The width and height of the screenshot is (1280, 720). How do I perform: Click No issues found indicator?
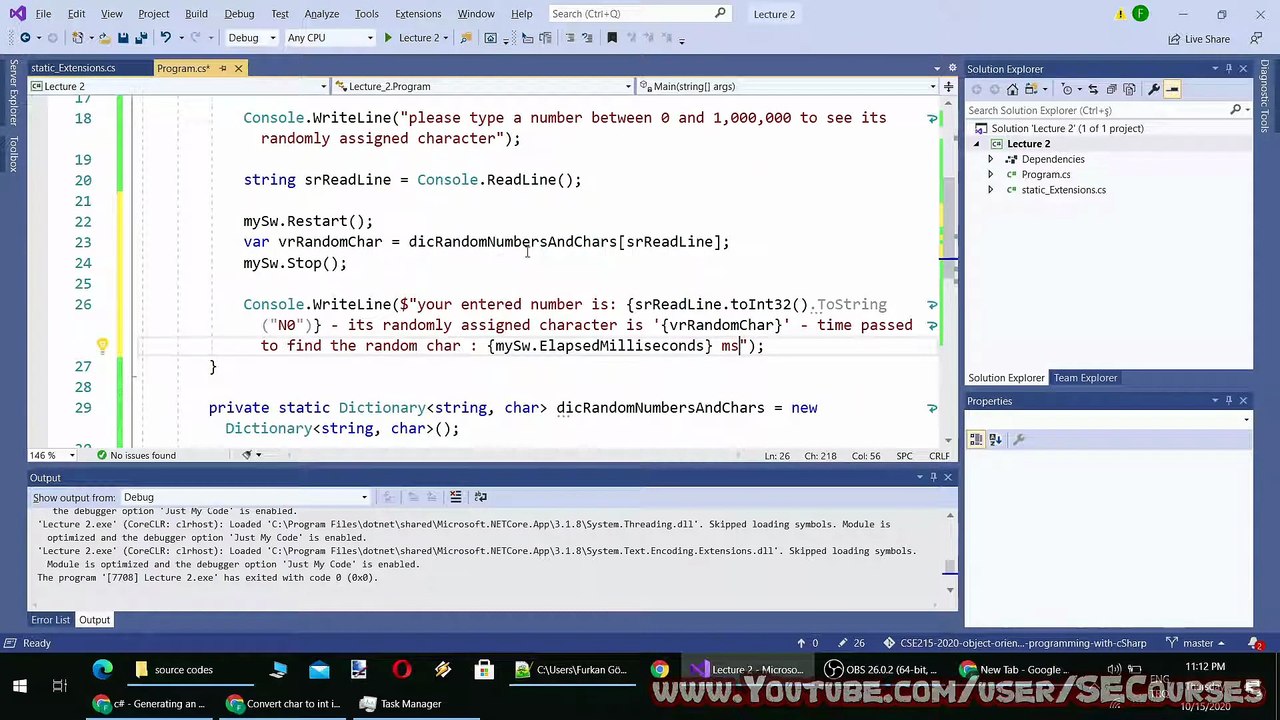click(136, 455)
